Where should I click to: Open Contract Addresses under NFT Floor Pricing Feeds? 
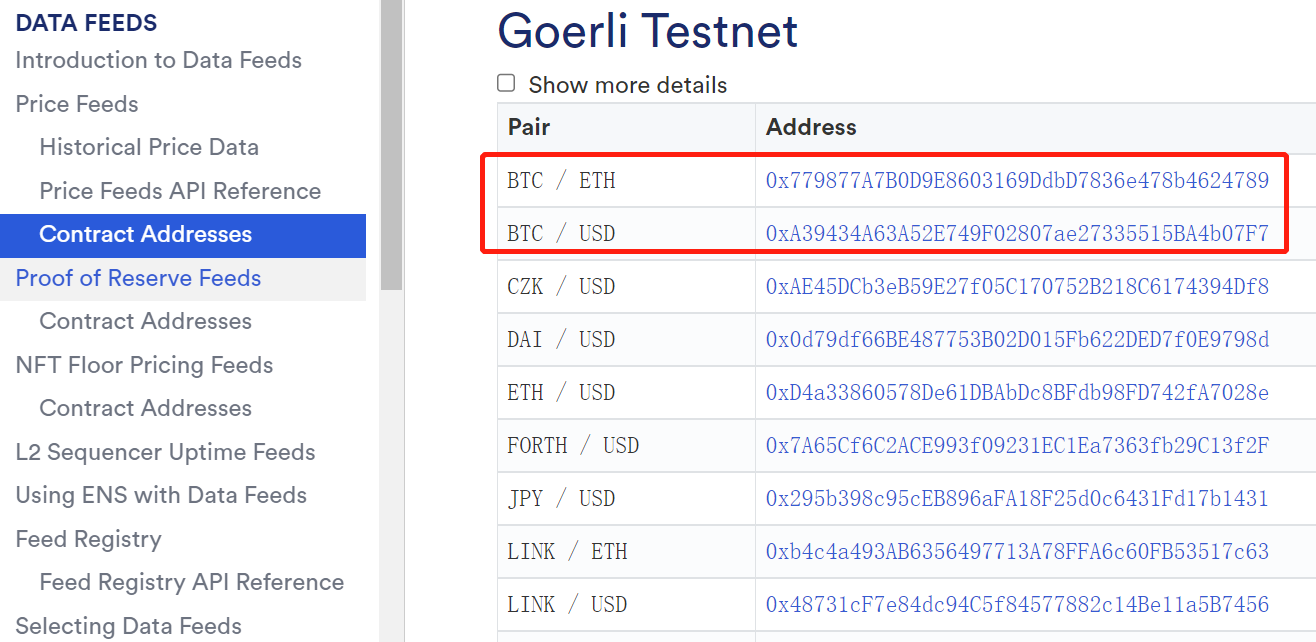pos(146,408)
